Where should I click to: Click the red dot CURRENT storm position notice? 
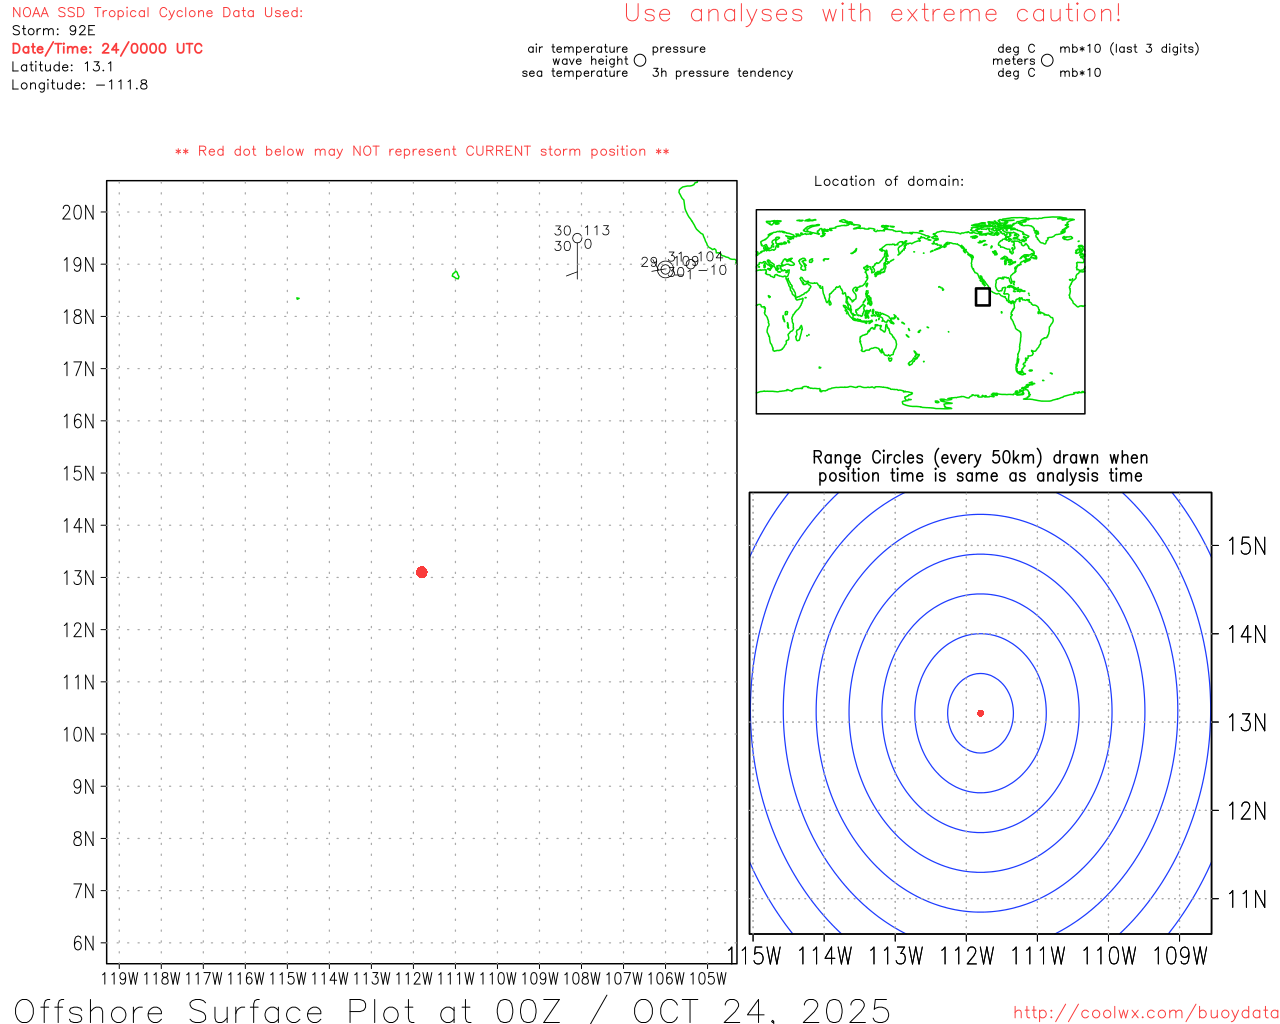(x=422, y=151)
